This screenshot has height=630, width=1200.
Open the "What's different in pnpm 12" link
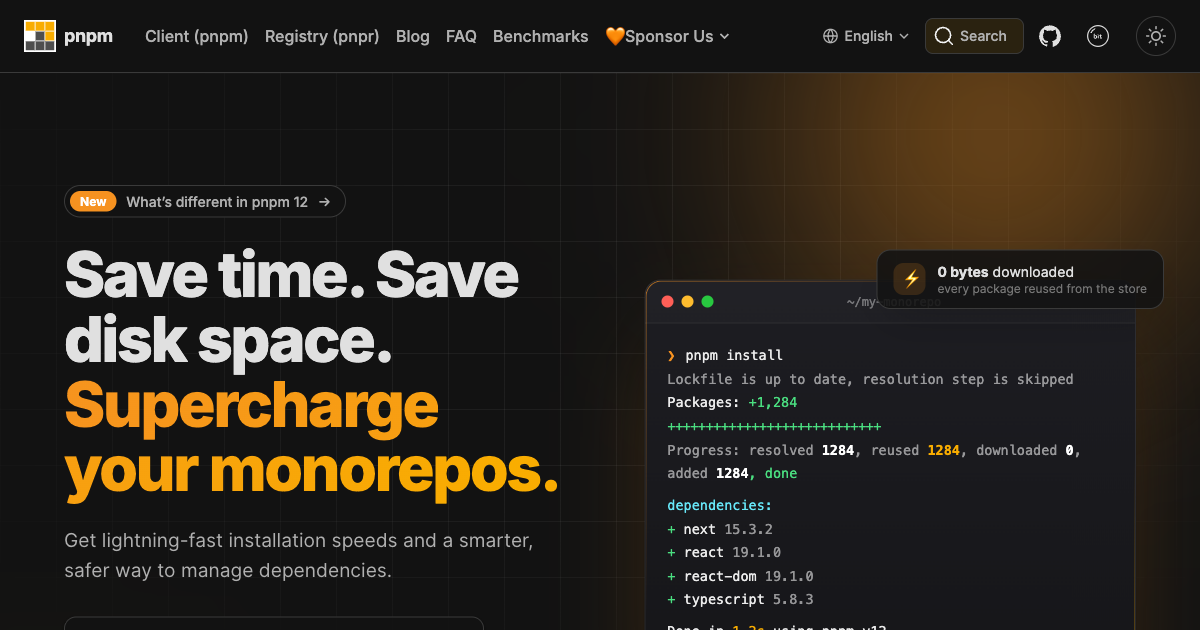pos(205,202)
